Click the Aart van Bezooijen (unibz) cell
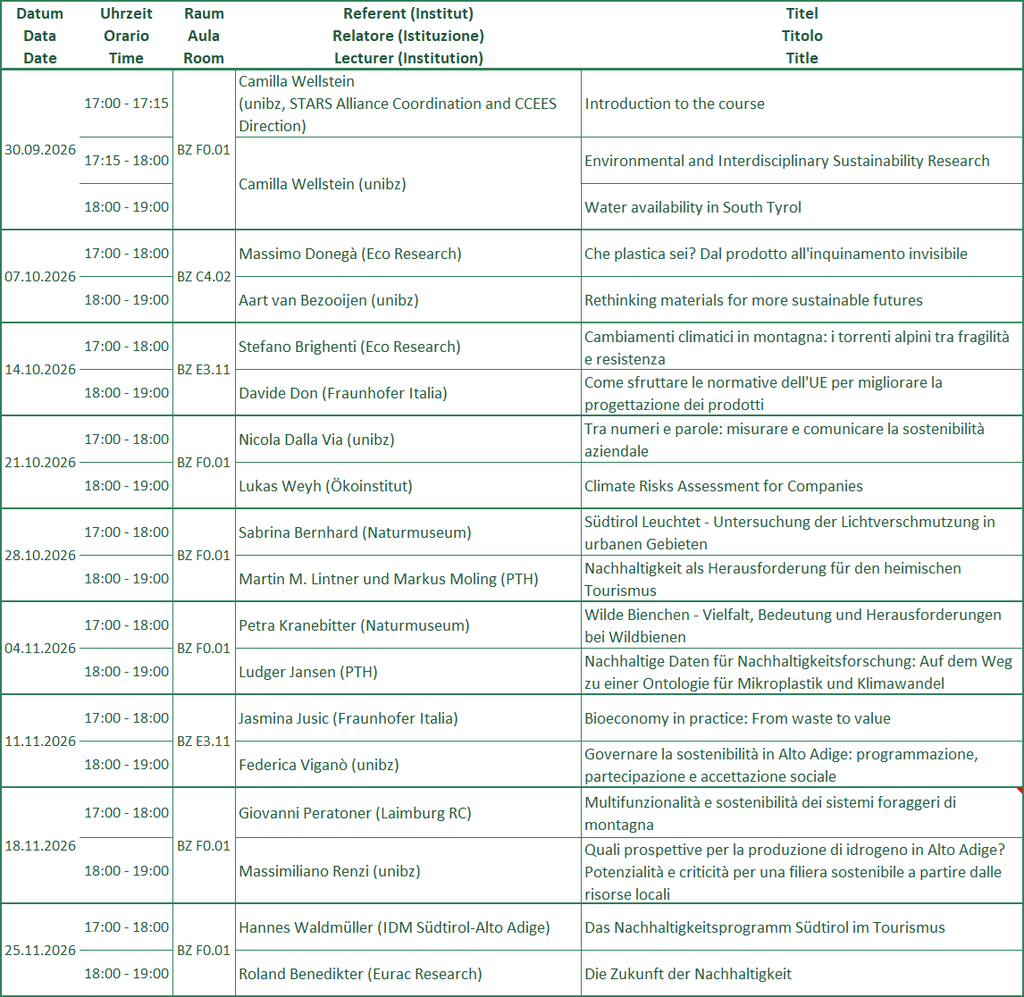1024x997 pixels. click(408, 300)
